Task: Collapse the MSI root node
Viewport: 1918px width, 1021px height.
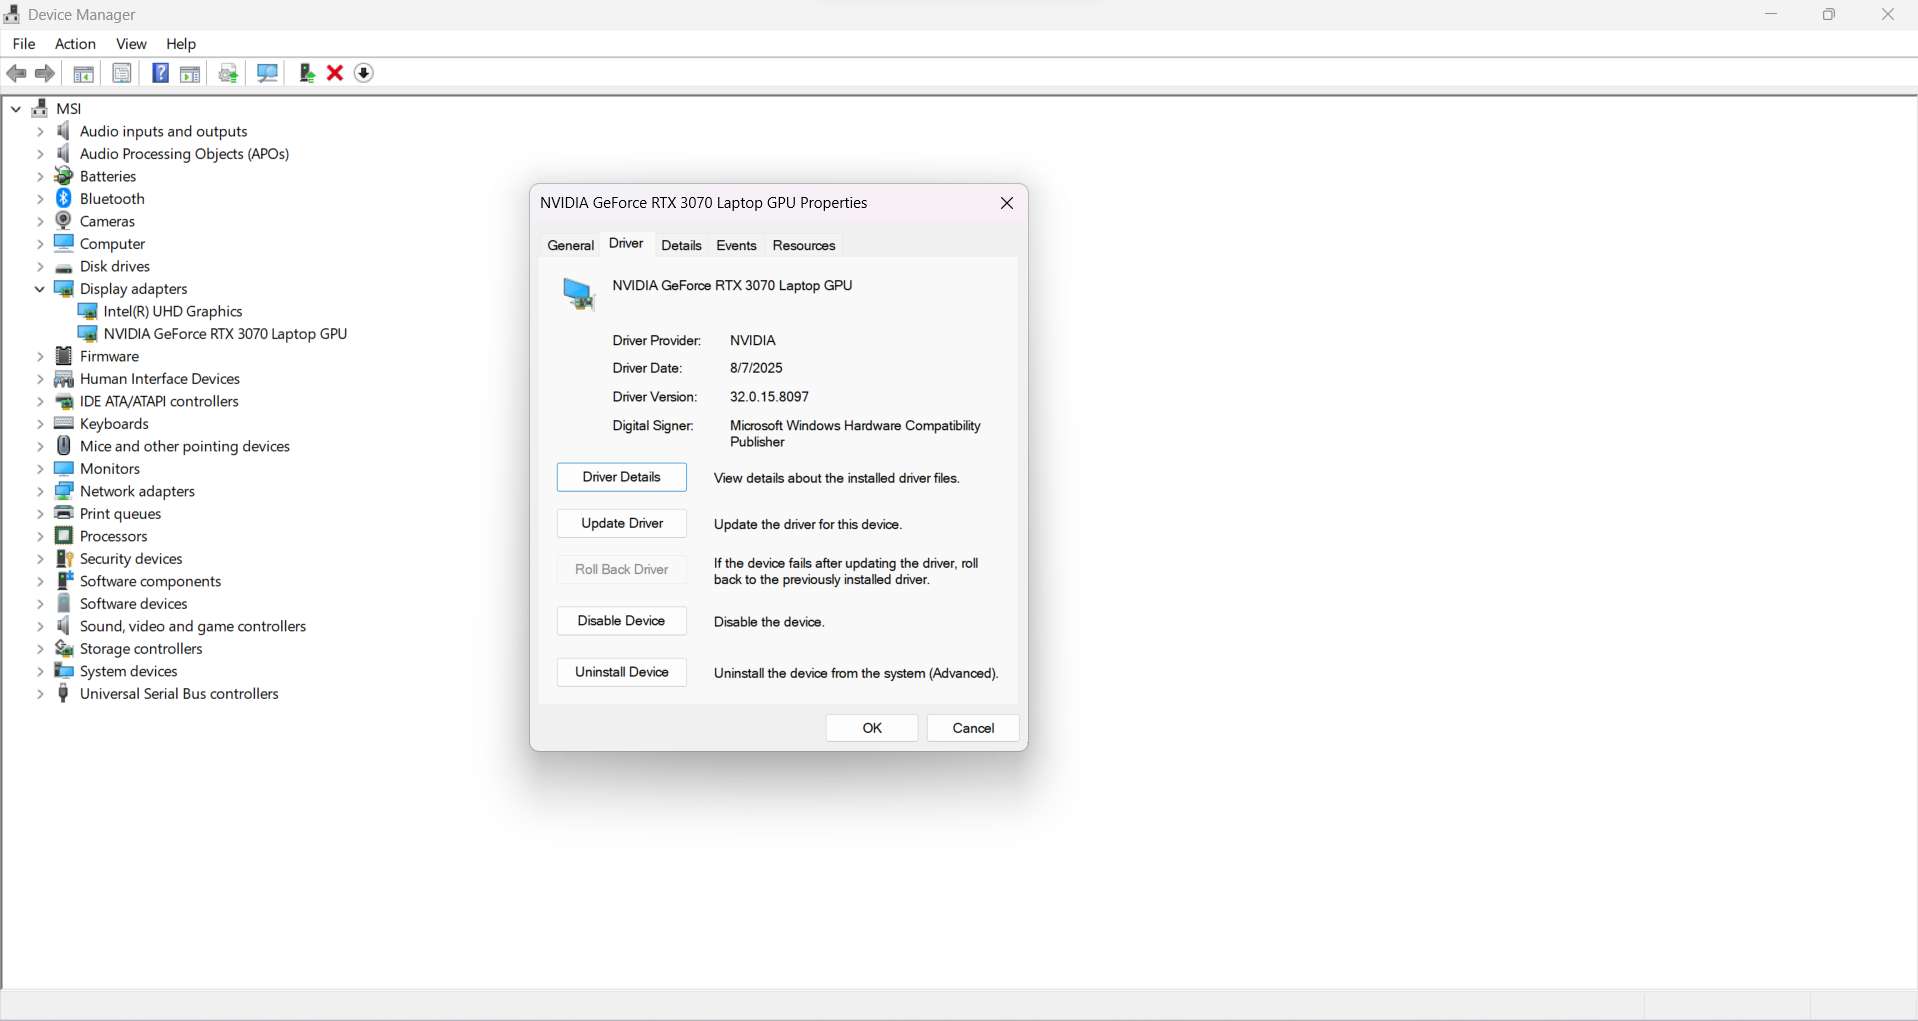Action: coord(16,108)
